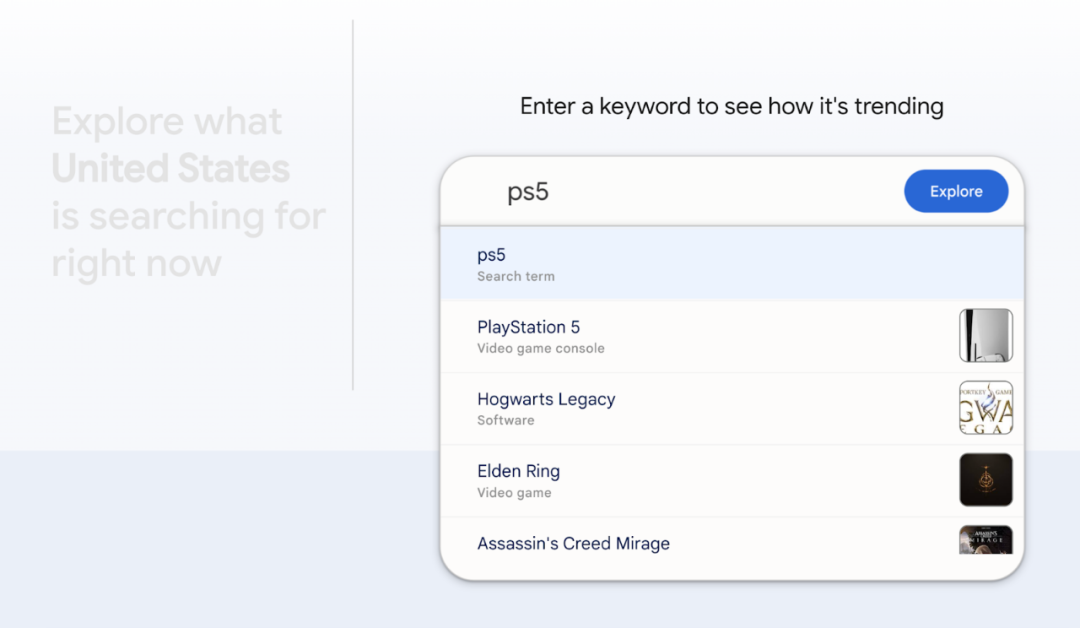This screenshot has height=628, width=1080.
Task: Click the 'Video game console' subtitle
Action: [x=540, y=349]
